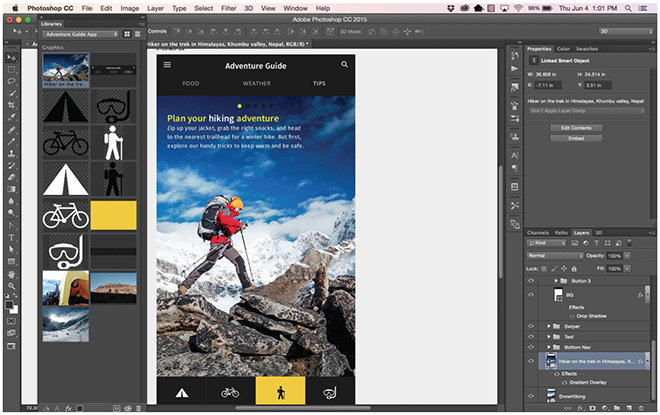Click the X position field in Properties
The height and width of the screenshot is (415, 660).
pos(548,85)
